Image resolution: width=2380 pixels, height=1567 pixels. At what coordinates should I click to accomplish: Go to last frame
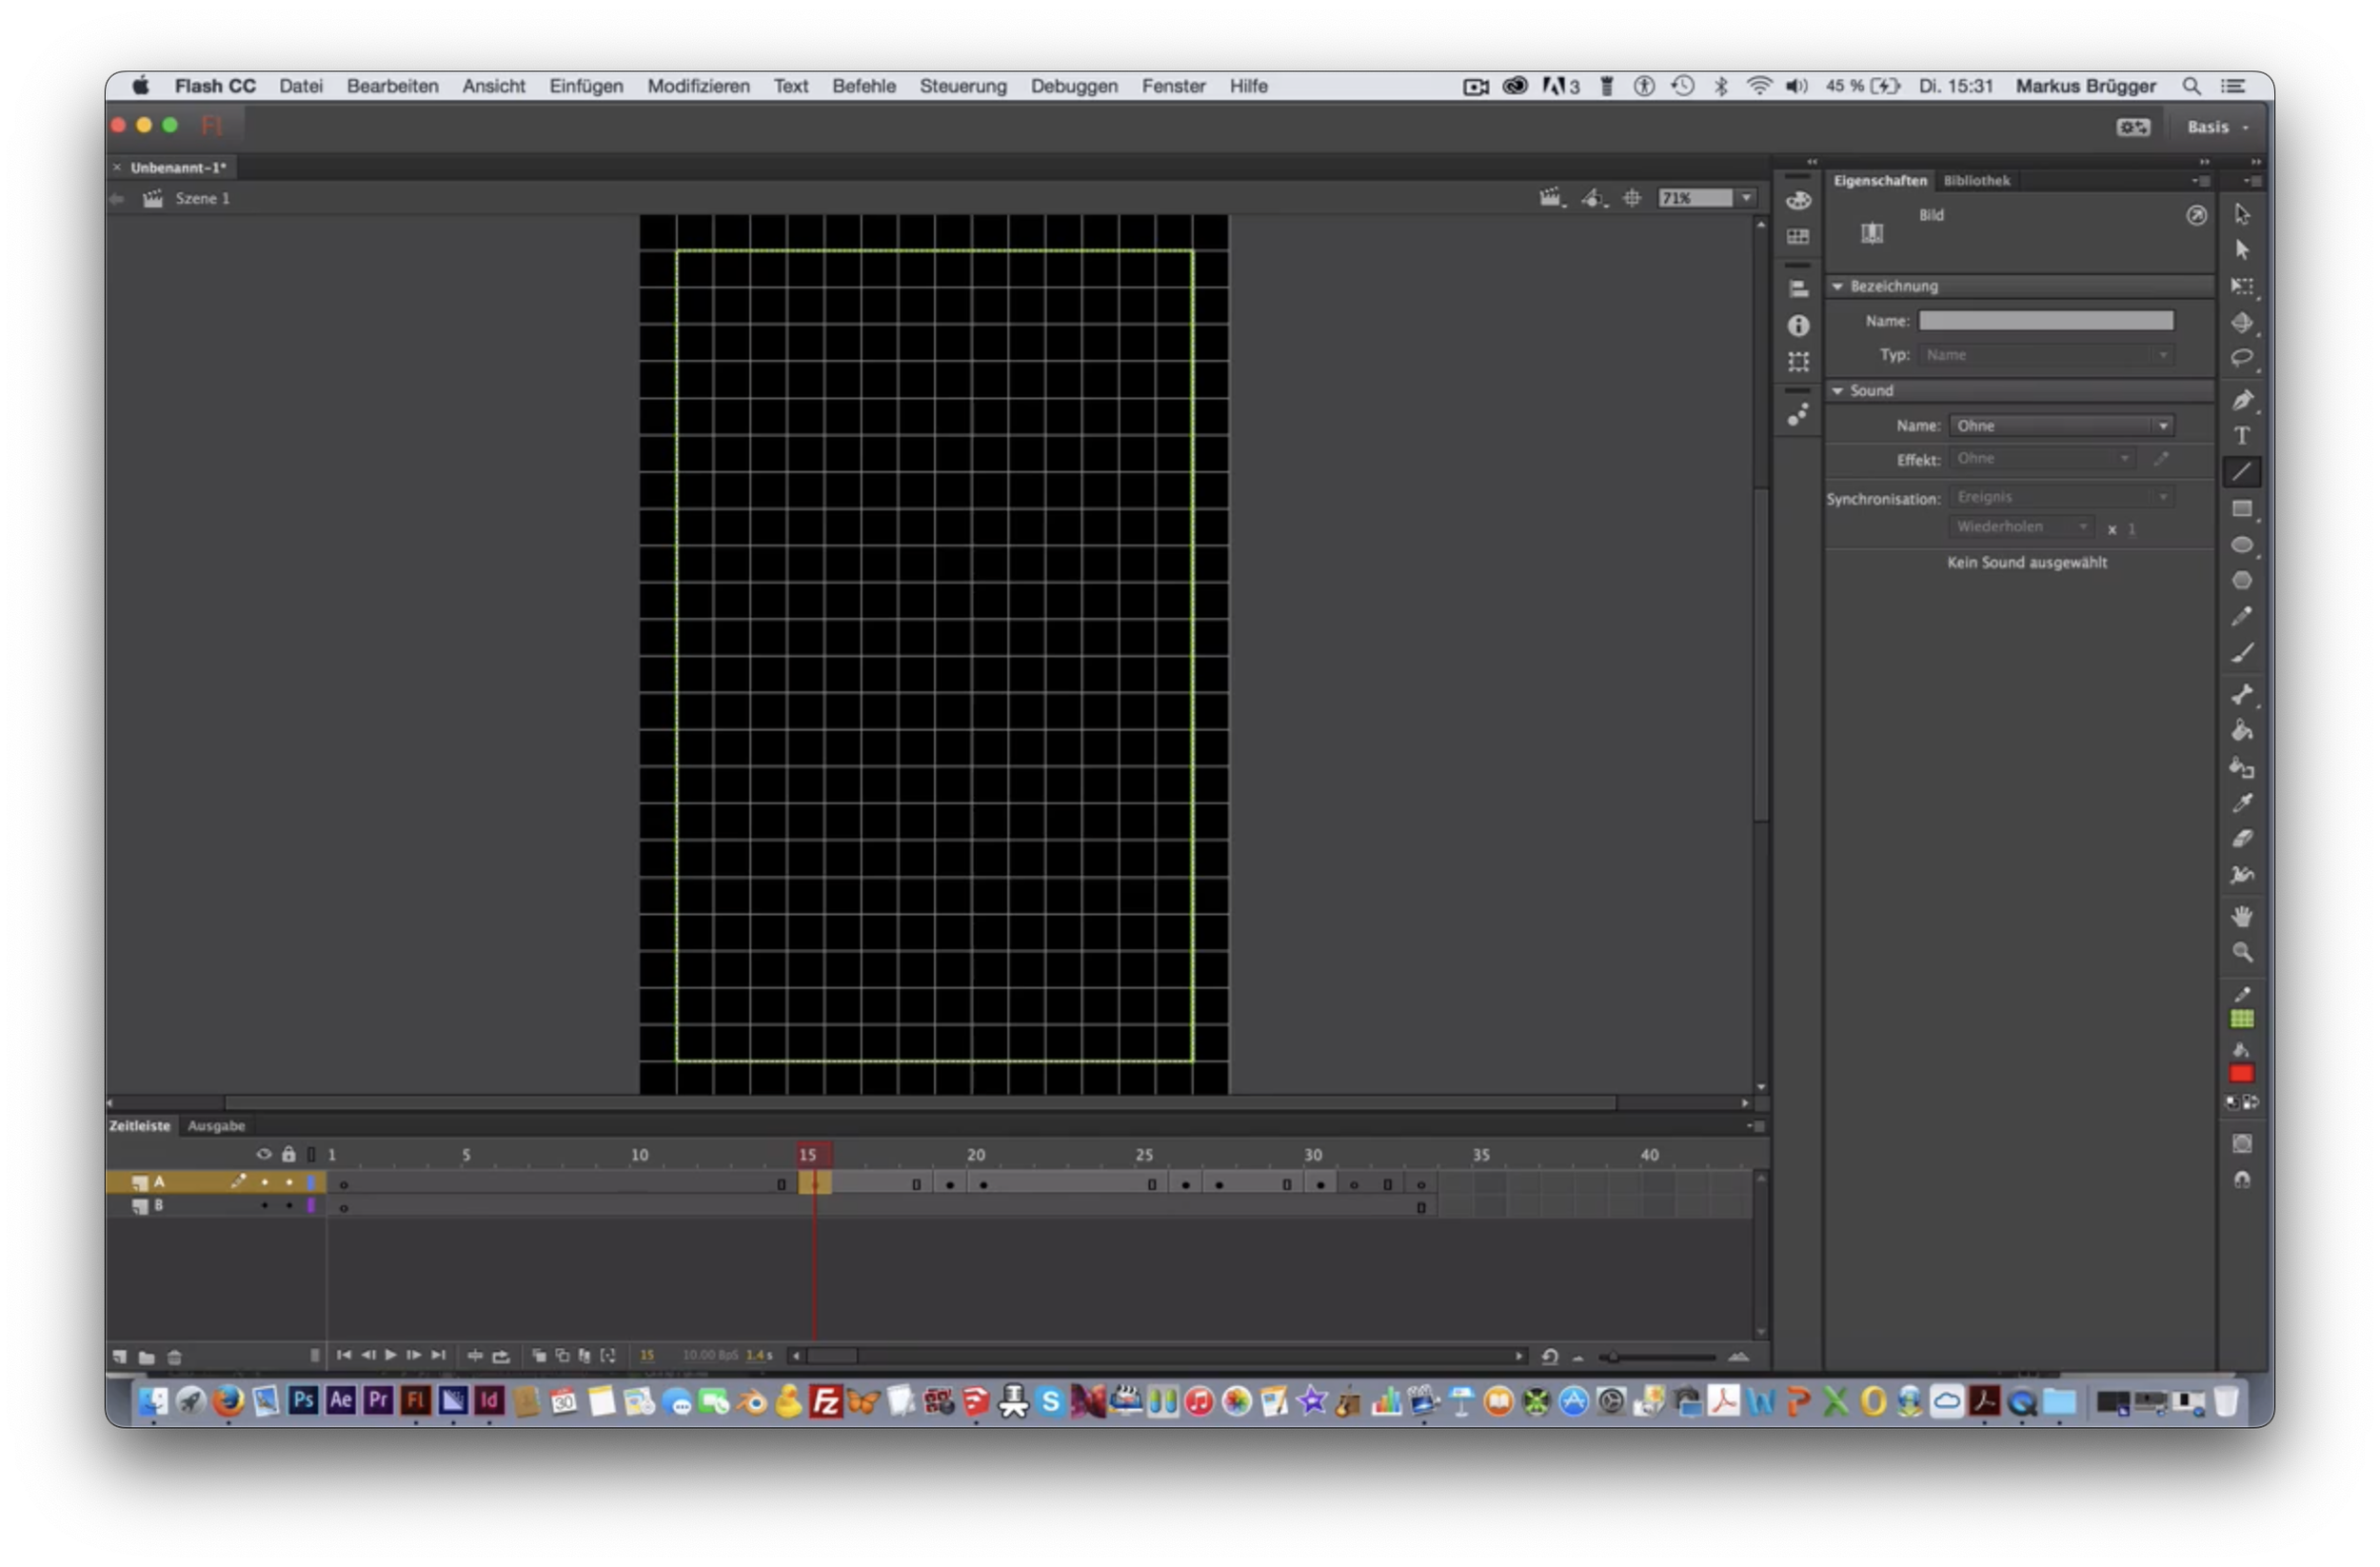(x=438, y=1355)
